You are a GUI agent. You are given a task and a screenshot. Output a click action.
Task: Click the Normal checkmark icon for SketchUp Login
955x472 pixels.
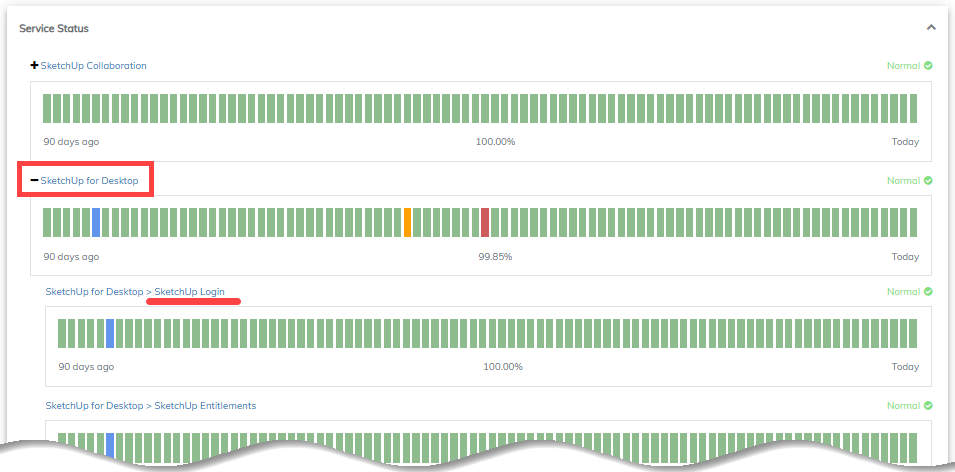(x=928, y=292)
